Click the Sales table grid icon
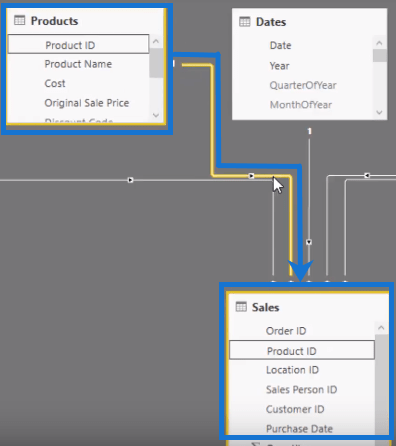 (x=241, y=307)
